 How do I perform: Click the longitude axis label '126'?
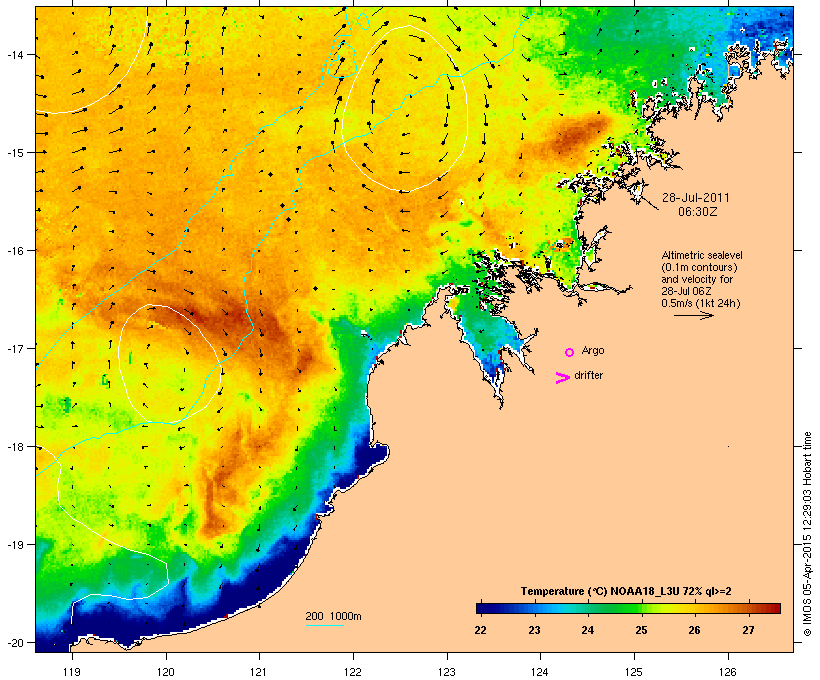click(728, 672)
